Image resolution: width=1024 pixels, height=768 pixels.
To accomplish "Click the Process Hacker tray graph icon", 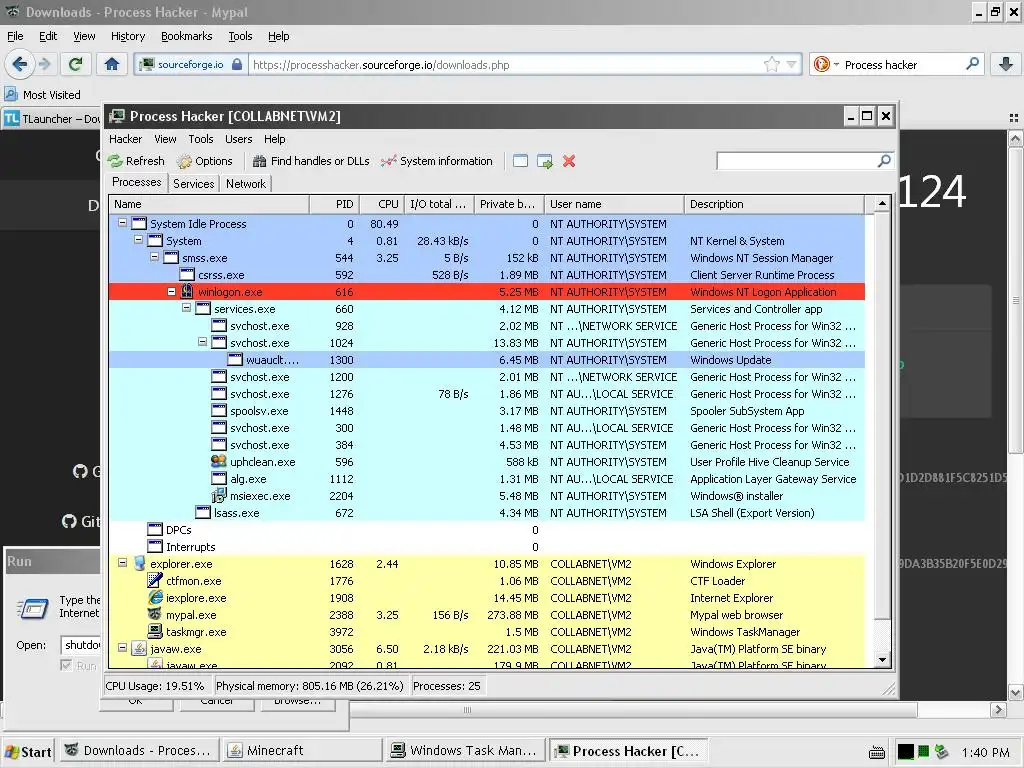I will tap(905, 752).
